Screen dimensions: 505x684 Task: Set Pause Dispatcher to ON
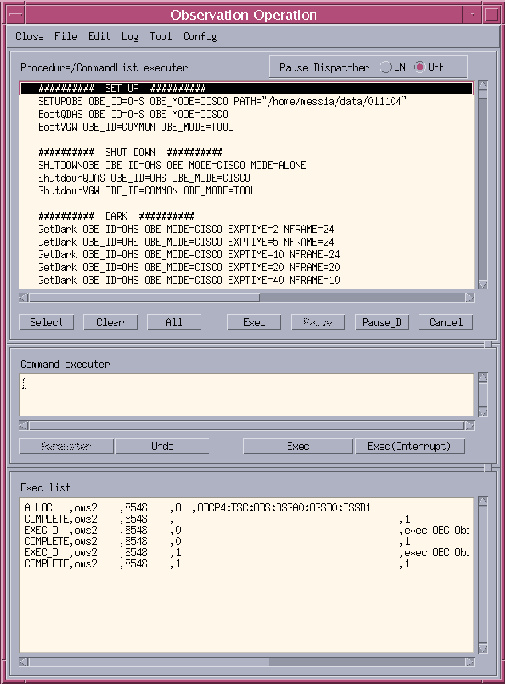[x=386, y=67]
